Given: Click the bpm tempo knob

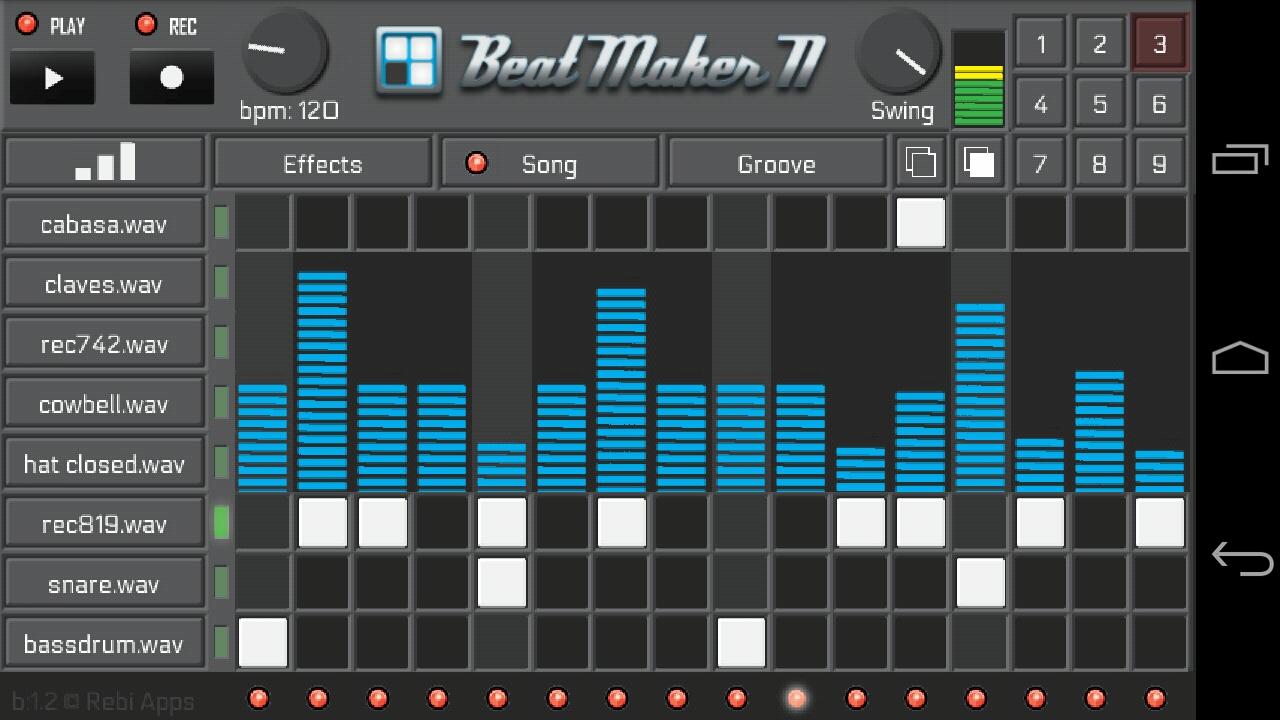Looking at the screenshot, I should 286,50.
